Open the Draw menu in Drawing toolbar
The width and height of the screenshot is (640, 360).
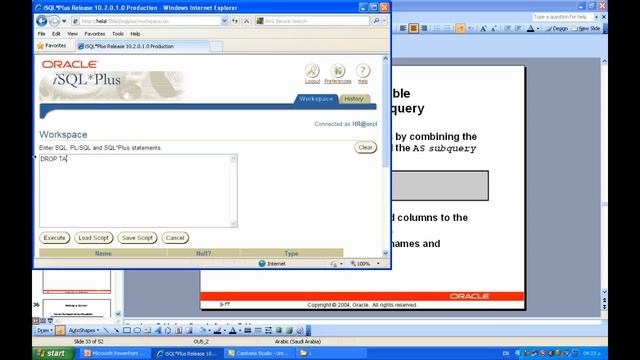(45, 330)
